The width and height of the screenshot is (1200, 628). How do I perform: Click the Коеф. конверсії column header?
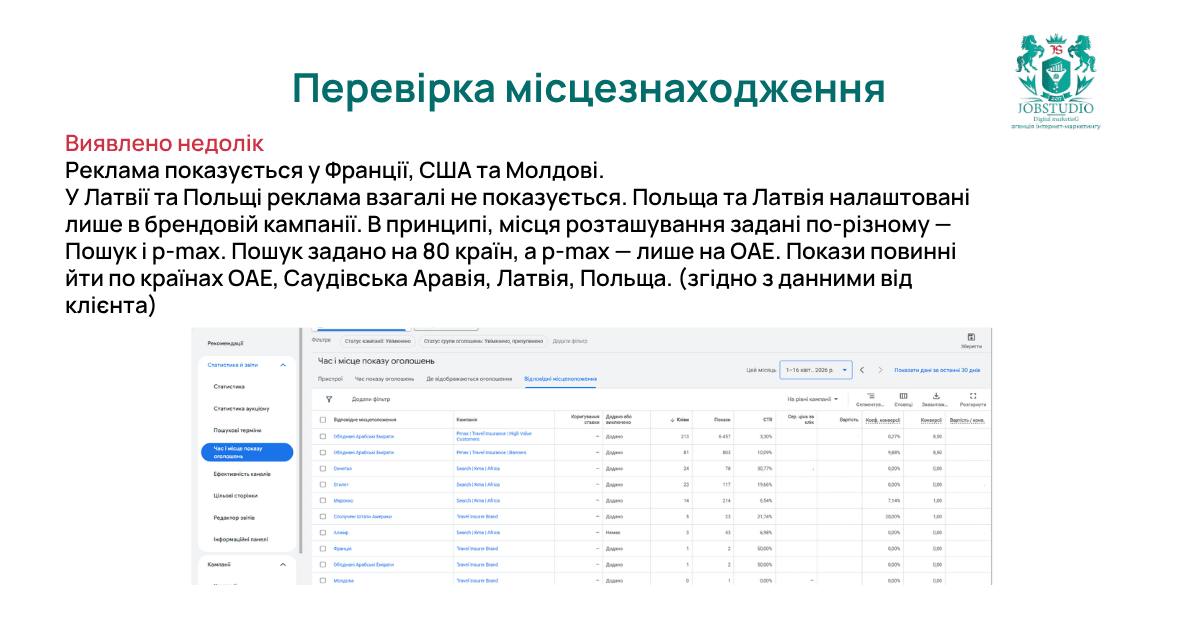click(x=883, y=420)
